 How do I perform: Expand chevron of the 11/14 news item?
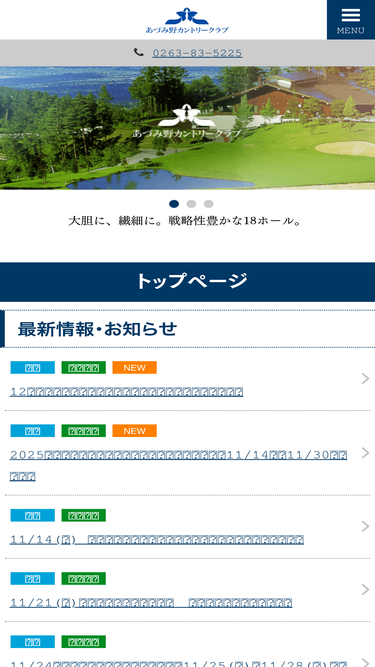pos(365,527)
